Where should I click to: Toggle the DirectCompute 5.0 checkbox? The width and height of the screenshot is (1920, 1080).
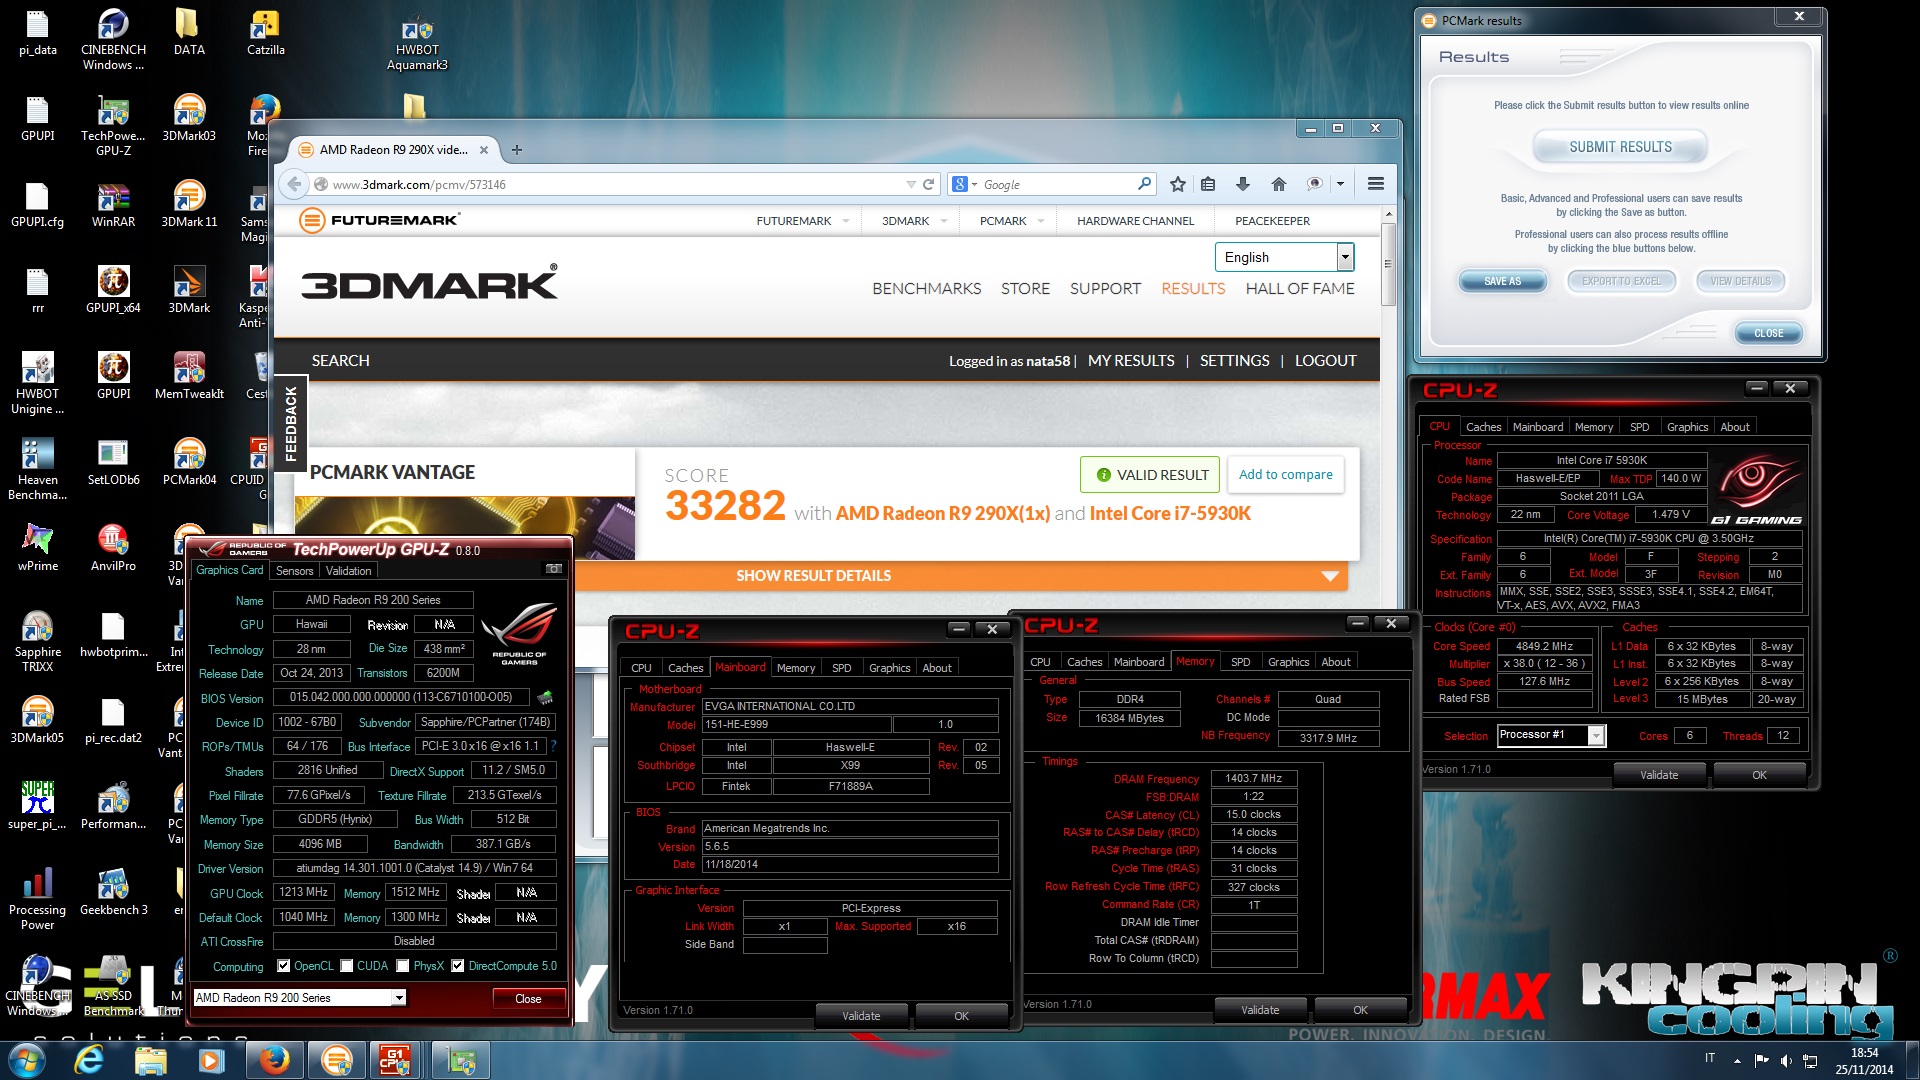458,966
